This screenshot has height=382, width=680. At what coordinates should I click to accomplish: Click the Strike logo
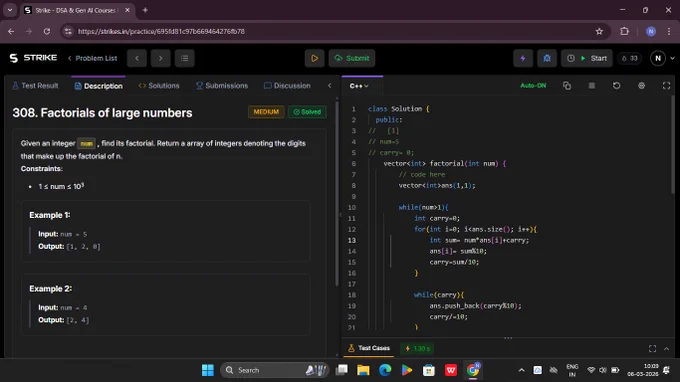tap(33, 58)
